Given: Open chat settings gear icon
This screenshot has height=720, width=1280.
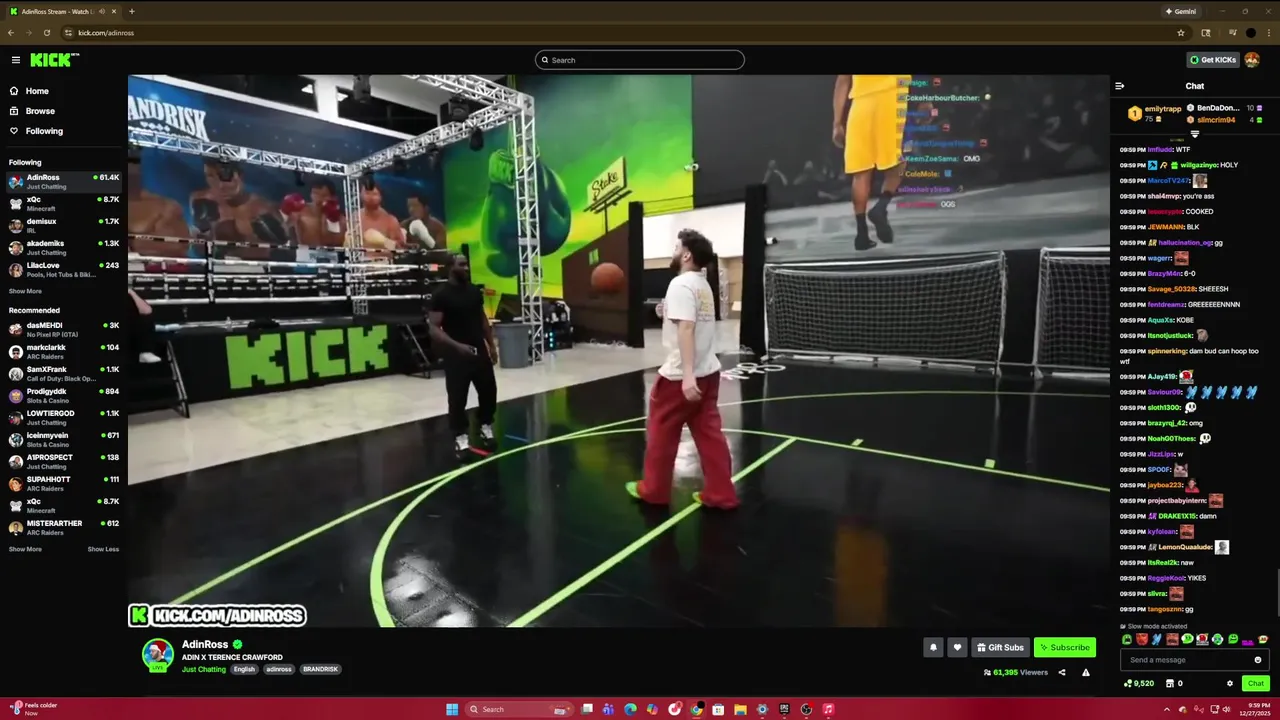Looking at the screenshot, I should click(1230, 684).
